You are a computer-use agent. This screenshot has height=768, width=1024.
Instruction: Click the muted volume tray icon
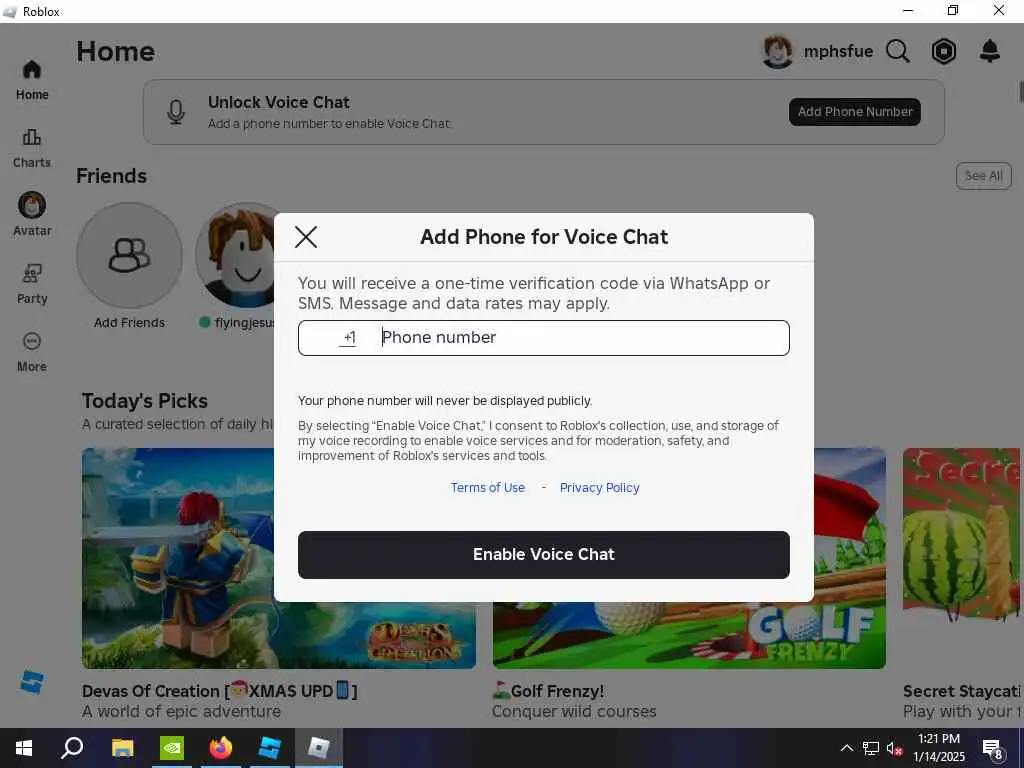tap(895, 748)
